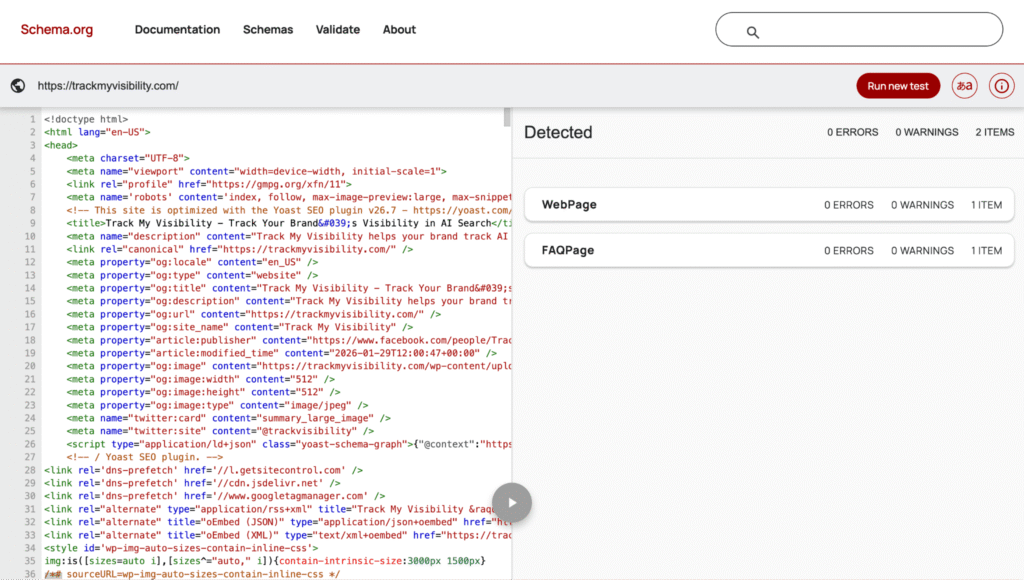
Task: Open the About menu item
Action: (399, 29)
